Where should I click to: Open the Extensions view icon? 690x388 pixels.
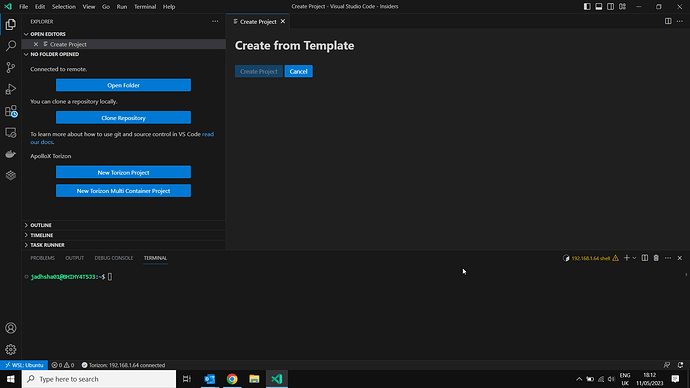[11, 111]
